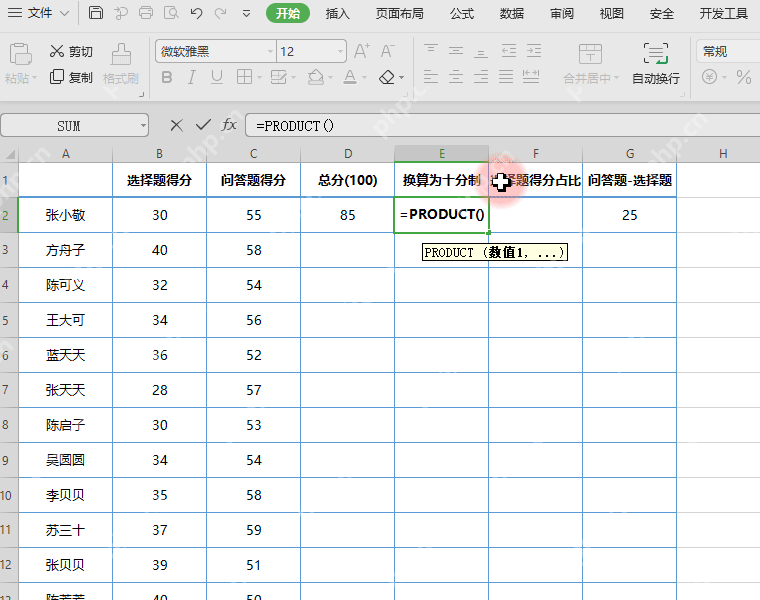760x600 pixels.
Task: Expand the font color dropdown arrow
Action: [x=364, y=78]
